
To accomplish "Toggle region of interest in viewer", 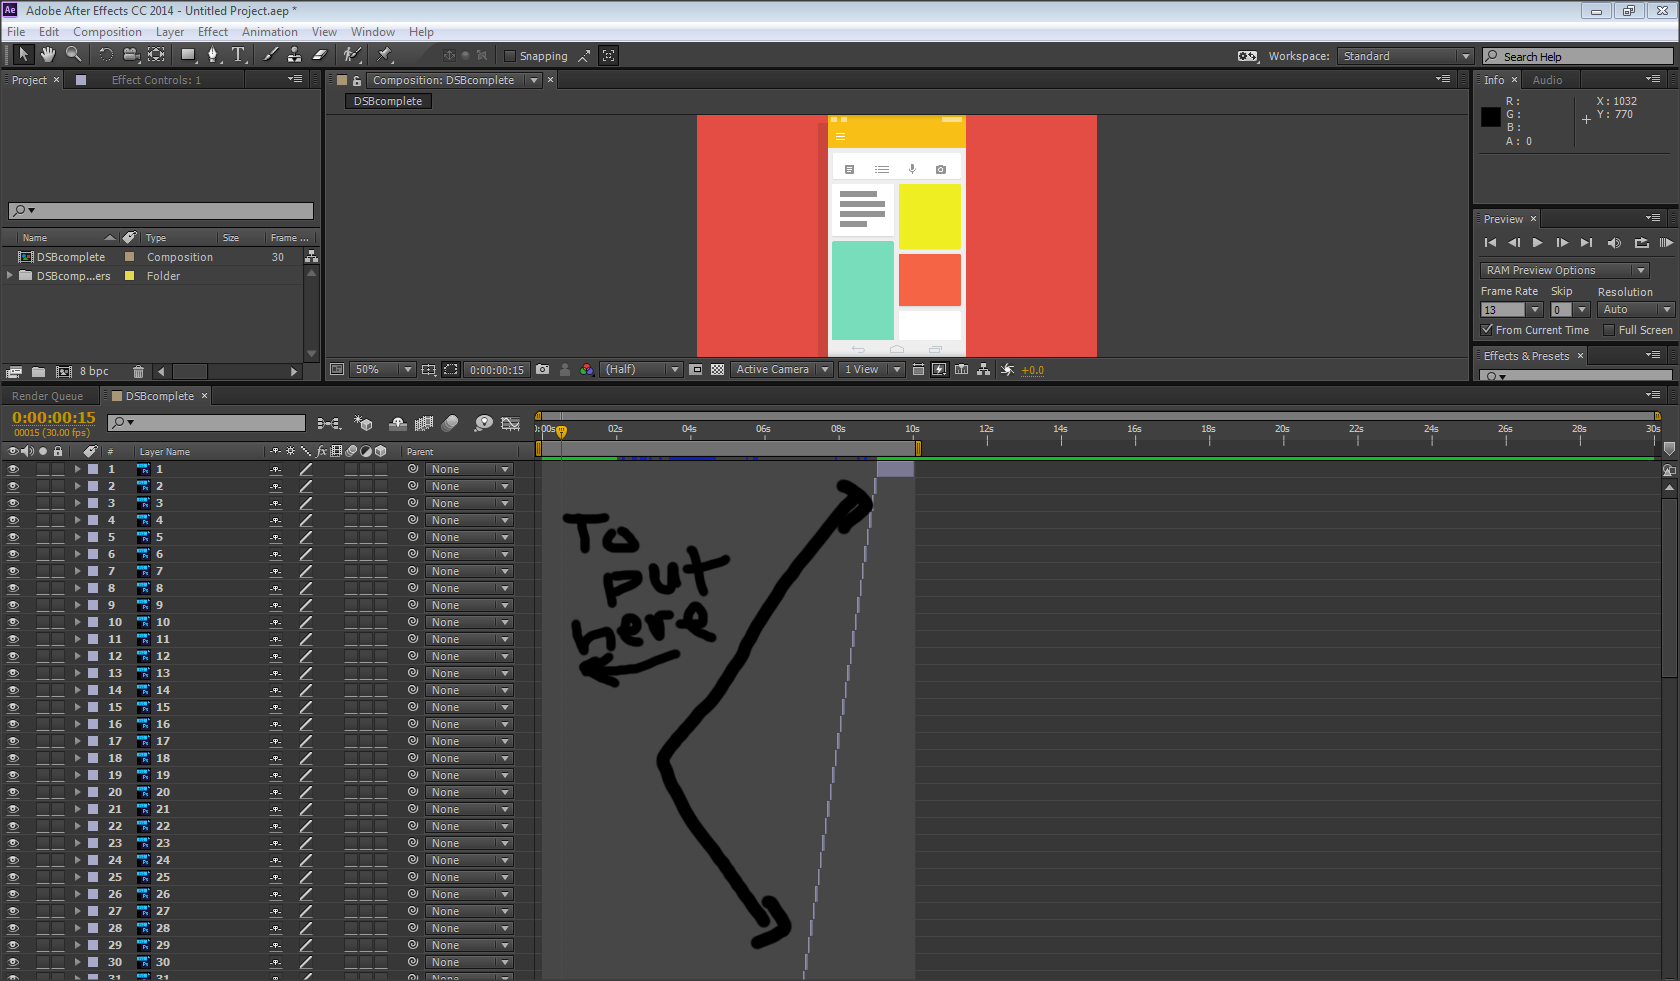I will [x=451, y=370].
